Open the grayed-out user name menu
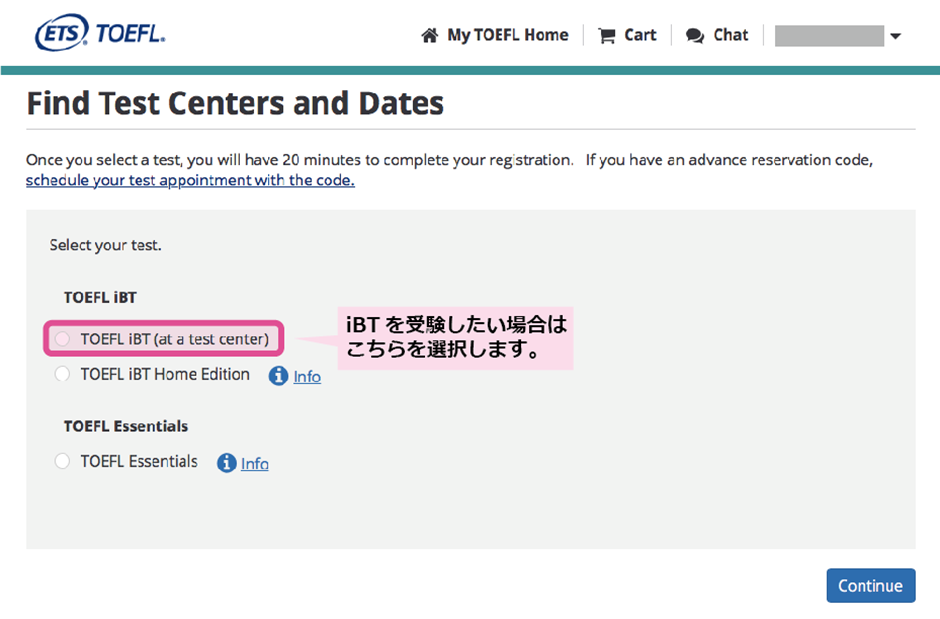 829,36
